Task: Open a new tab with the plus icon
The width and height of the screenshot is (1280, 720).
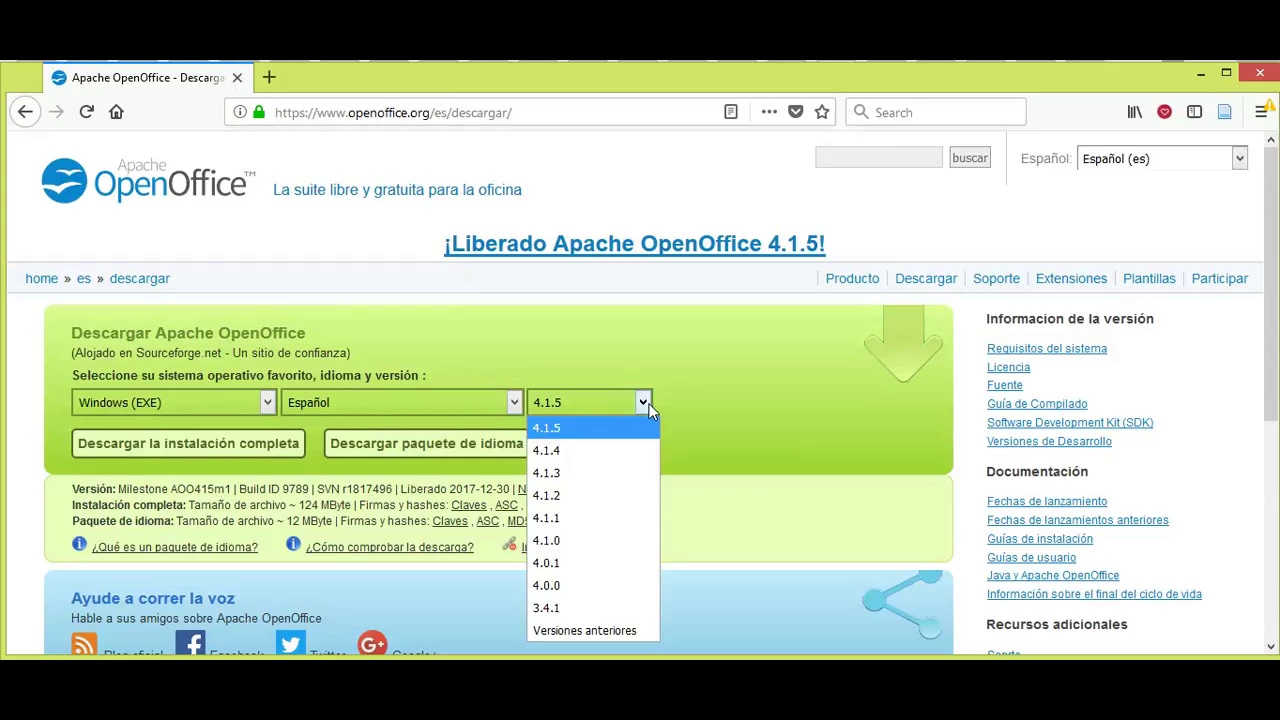Action: click(269, 77)
